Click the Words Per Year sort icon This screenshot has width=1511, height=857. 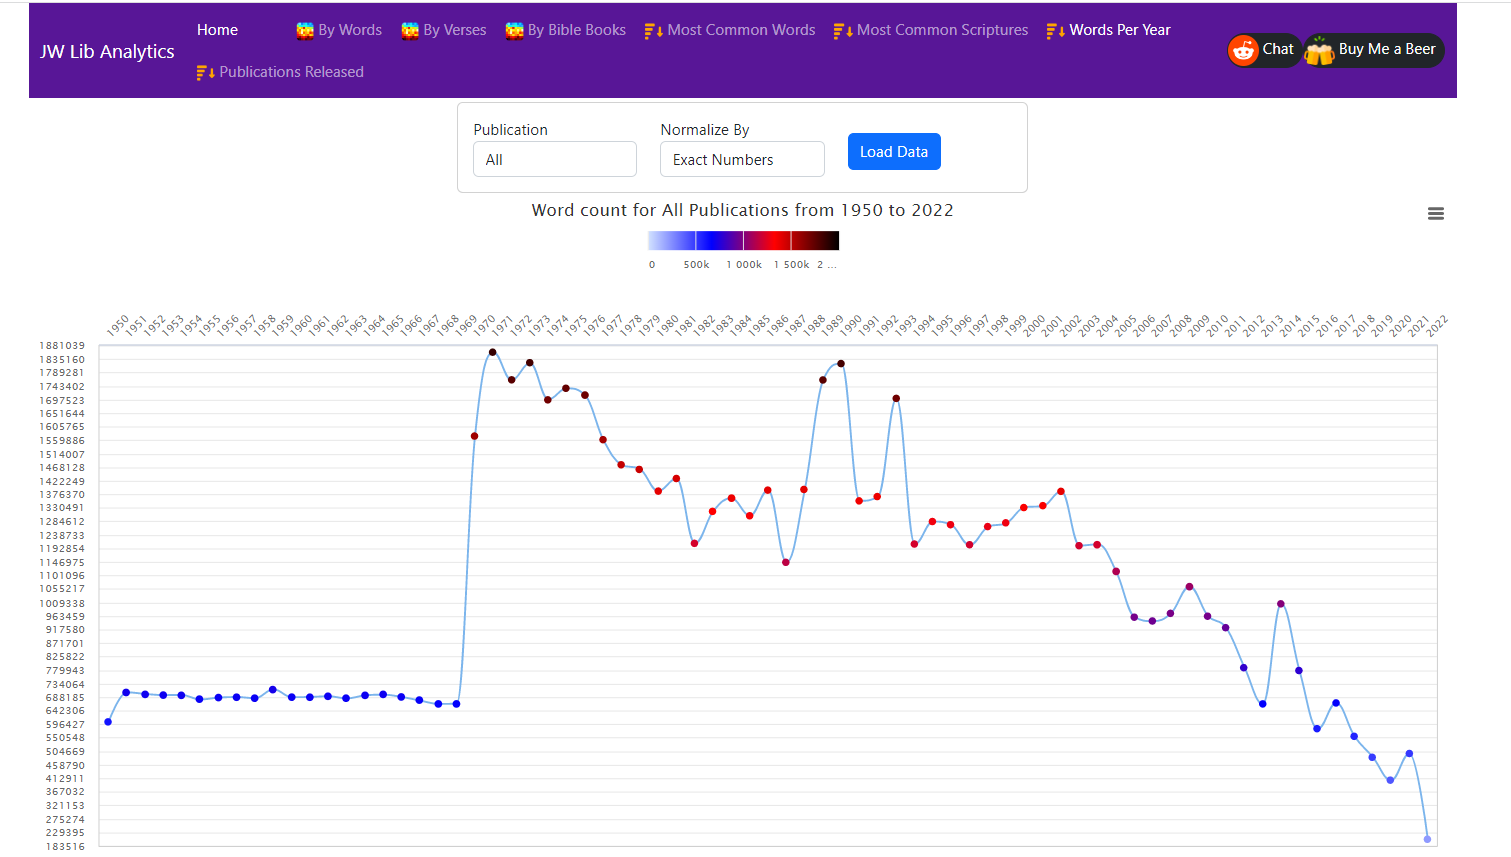point(1056,31)
